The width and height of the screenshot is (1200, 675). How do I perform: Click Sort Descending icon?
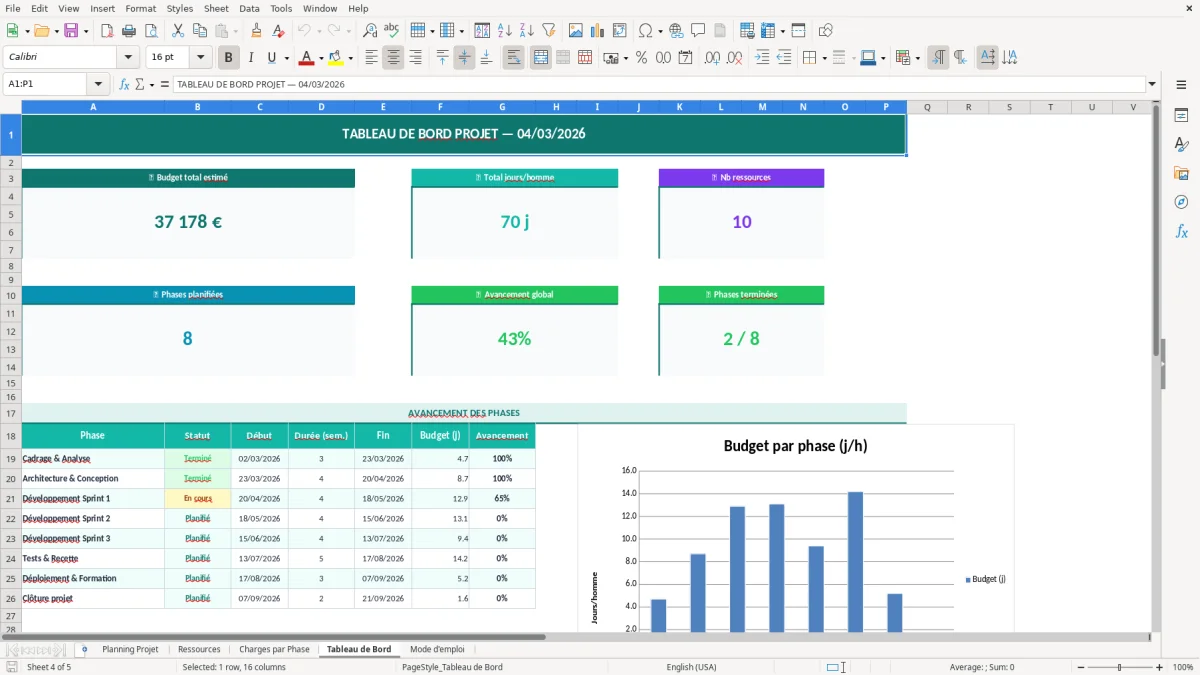click(x=526, y=31)
